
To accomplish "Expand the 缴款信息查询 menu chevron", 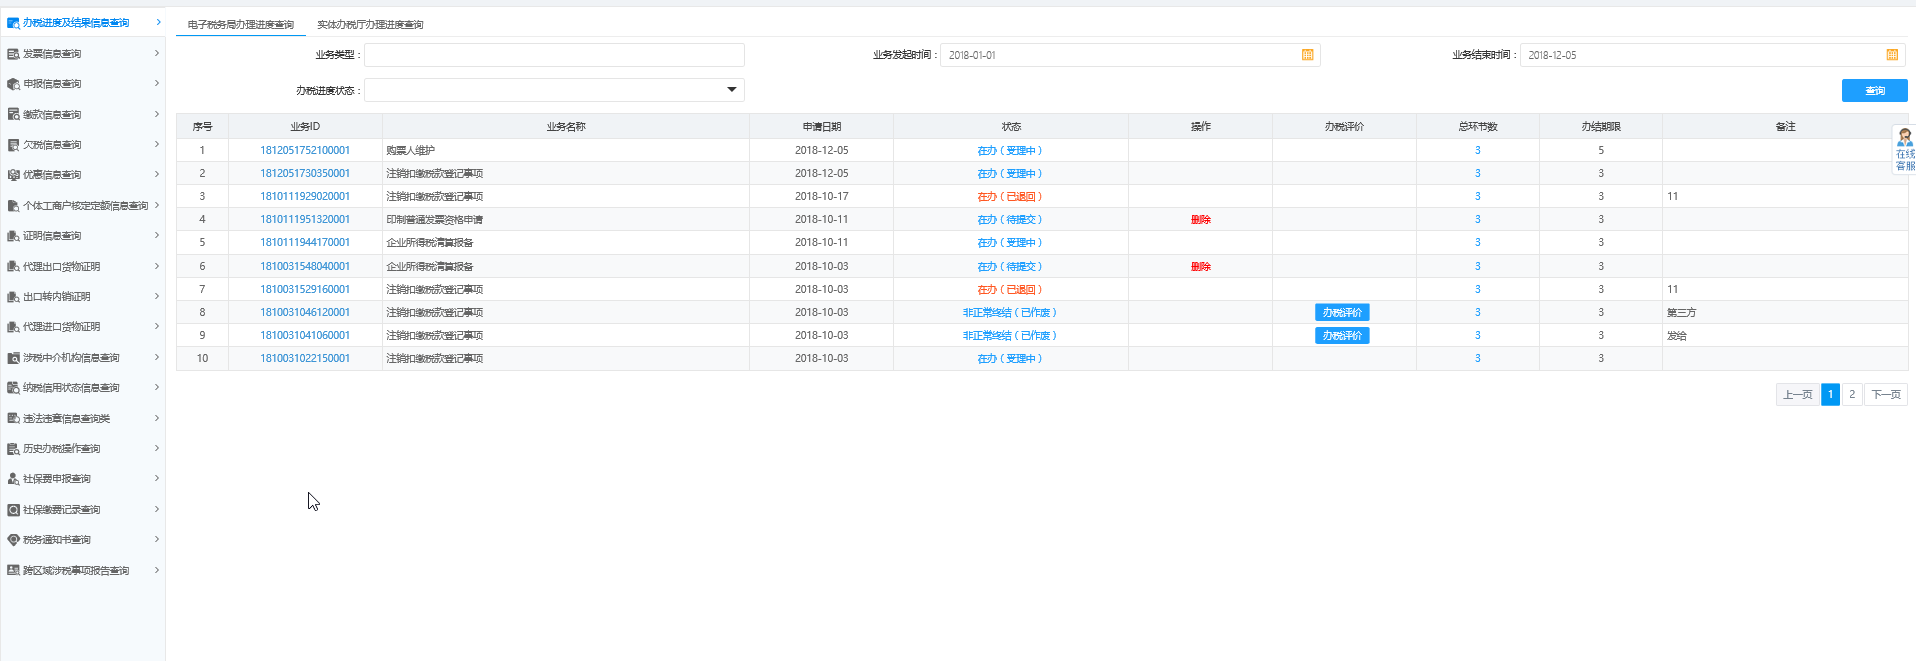I will coord(157,114).
